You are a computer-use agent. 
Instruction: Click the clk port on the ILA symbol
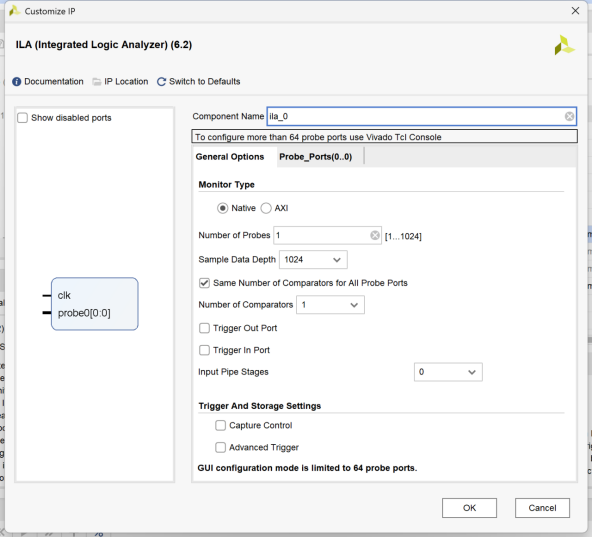coord(64,295)
